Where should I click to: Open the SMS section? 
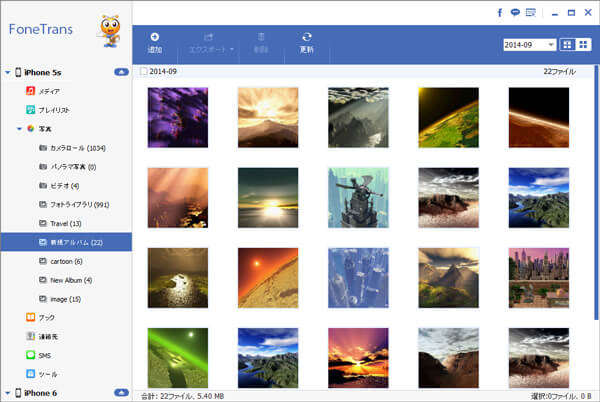[x=46, y=354]
